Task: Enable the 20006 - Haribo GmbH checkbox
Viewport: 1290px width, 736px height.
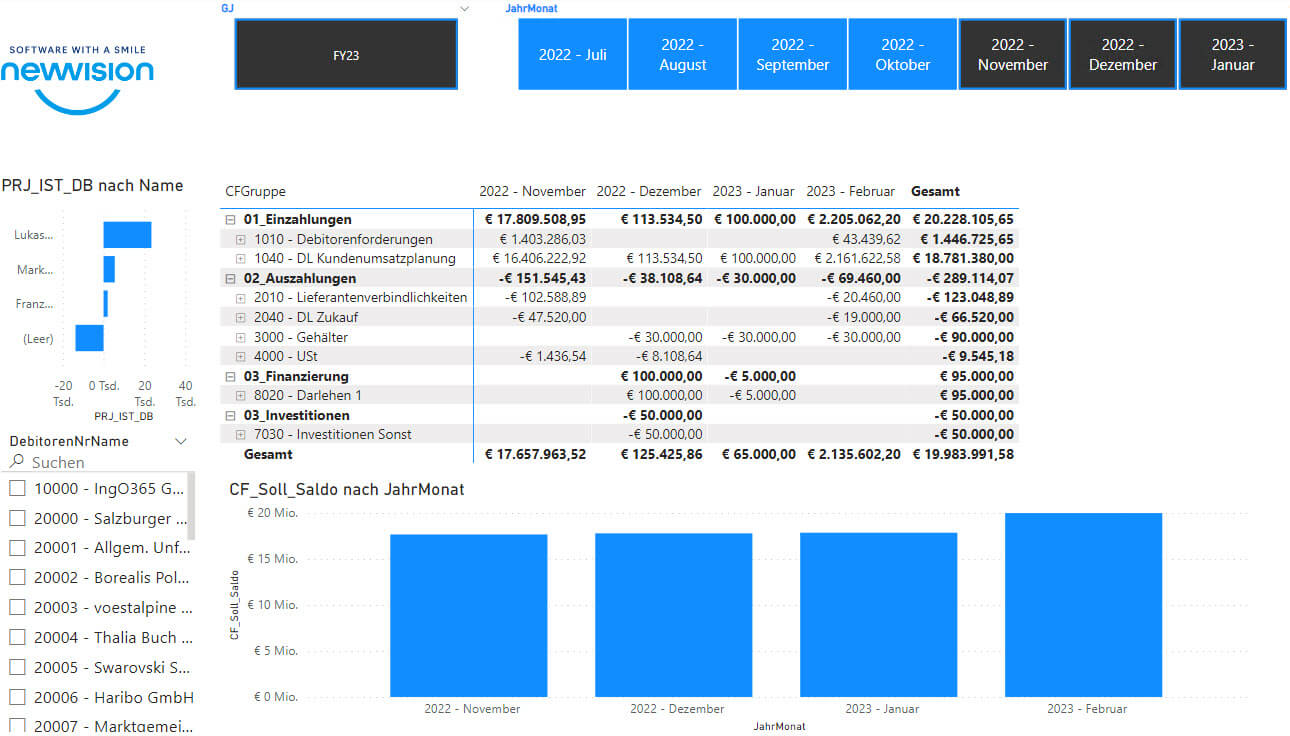Action: pyautogui.click(x=17, y=697)
